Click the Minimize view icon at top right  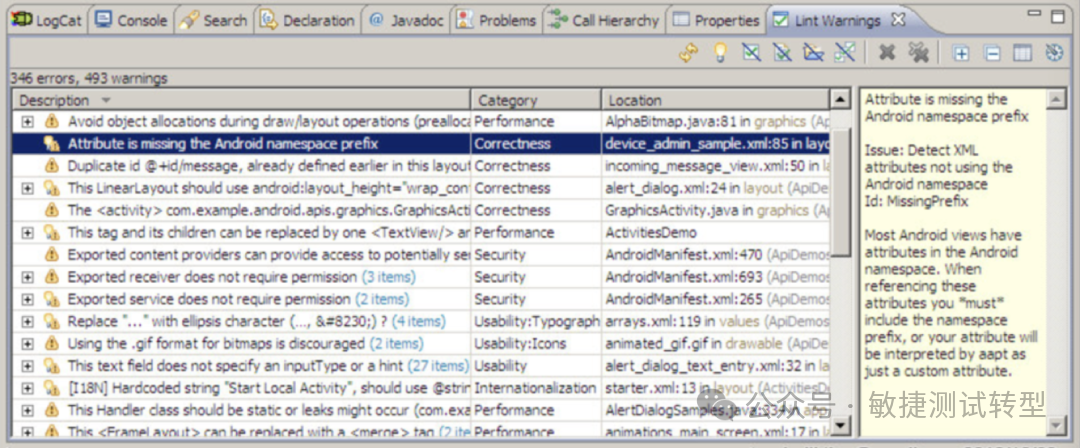point(1035,14)
